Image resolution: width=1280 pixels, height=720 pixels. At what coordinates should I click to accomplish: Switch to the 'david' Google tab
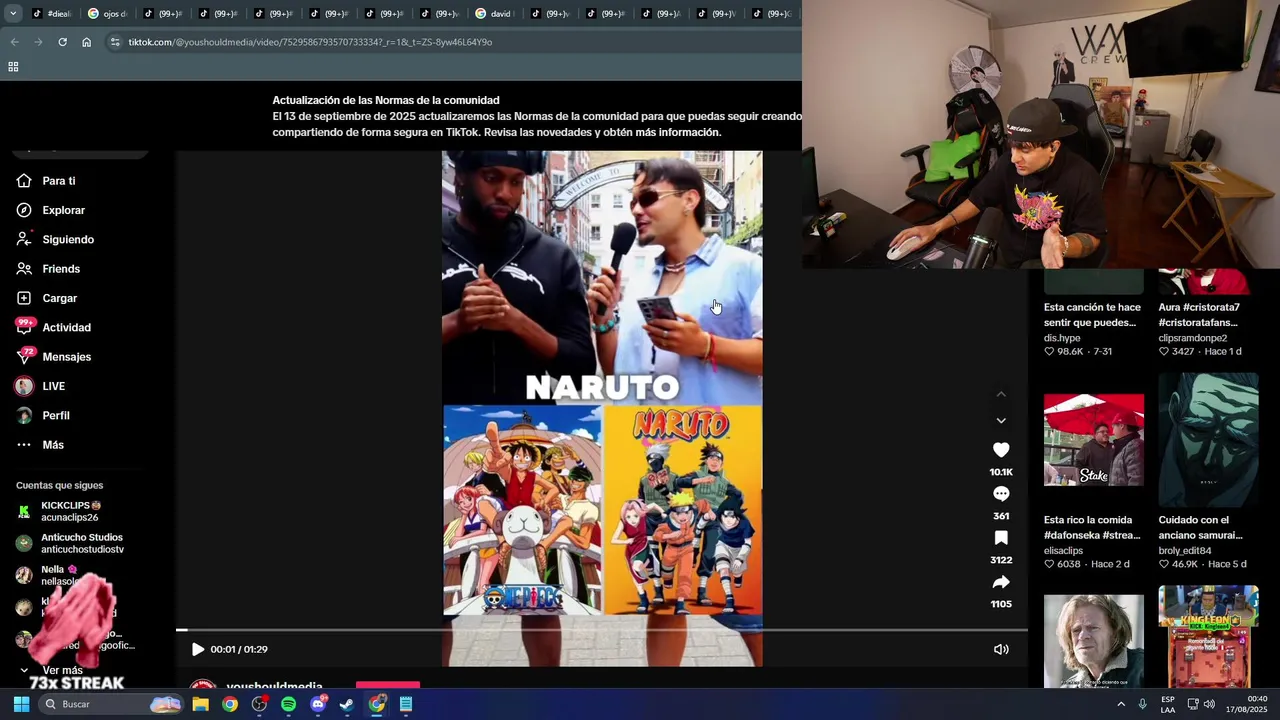click(494, 14)
